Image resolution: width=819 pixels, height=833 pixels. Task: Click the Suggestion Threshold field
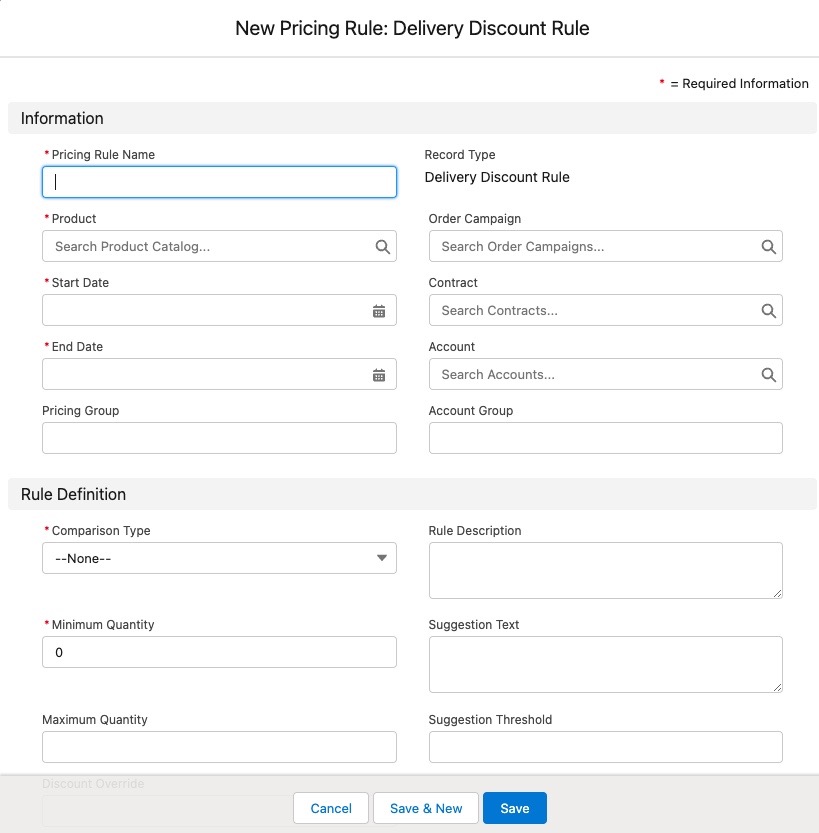coord(605,747)
